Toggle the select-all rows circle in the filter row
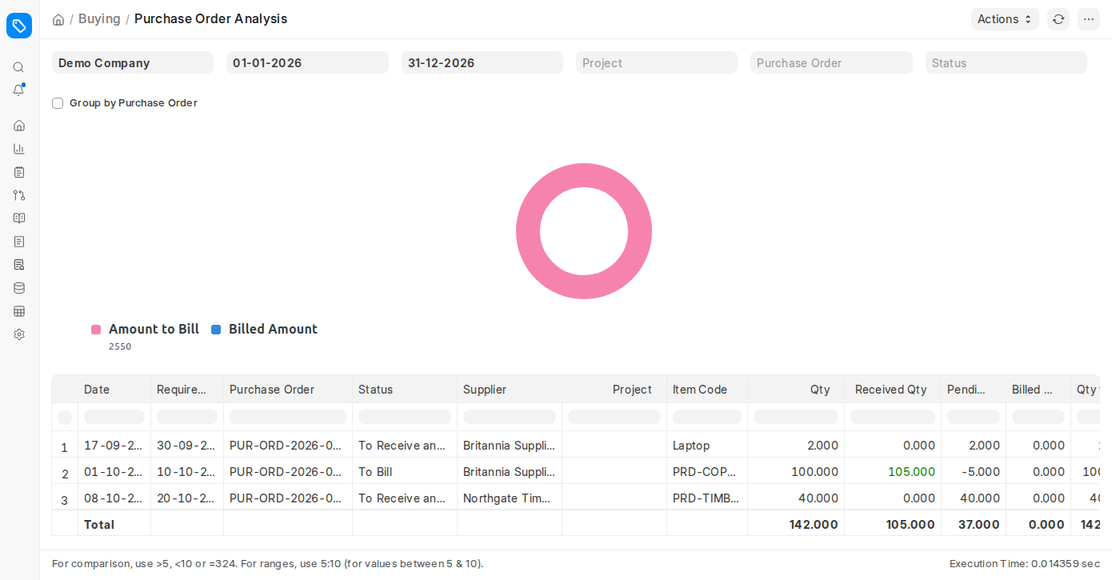The width and height of the screenshot is (1120, 580). coord(64,417)
